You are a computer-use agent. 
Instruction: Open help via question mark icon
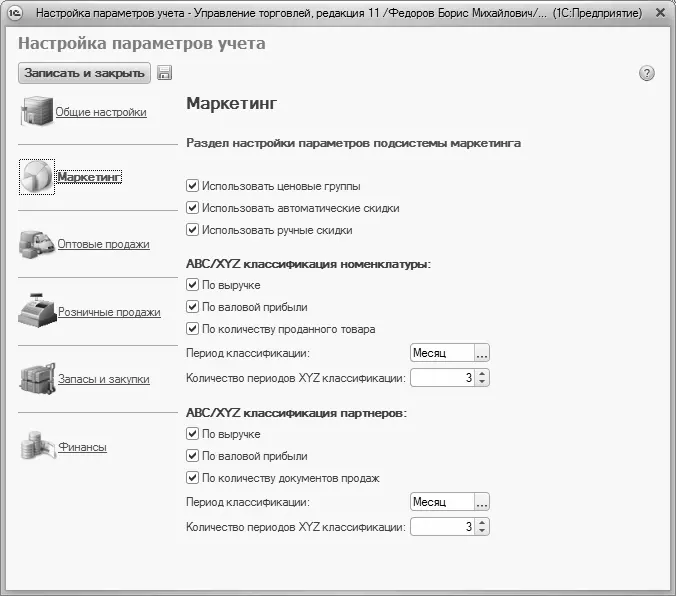[x=646, y=73]
